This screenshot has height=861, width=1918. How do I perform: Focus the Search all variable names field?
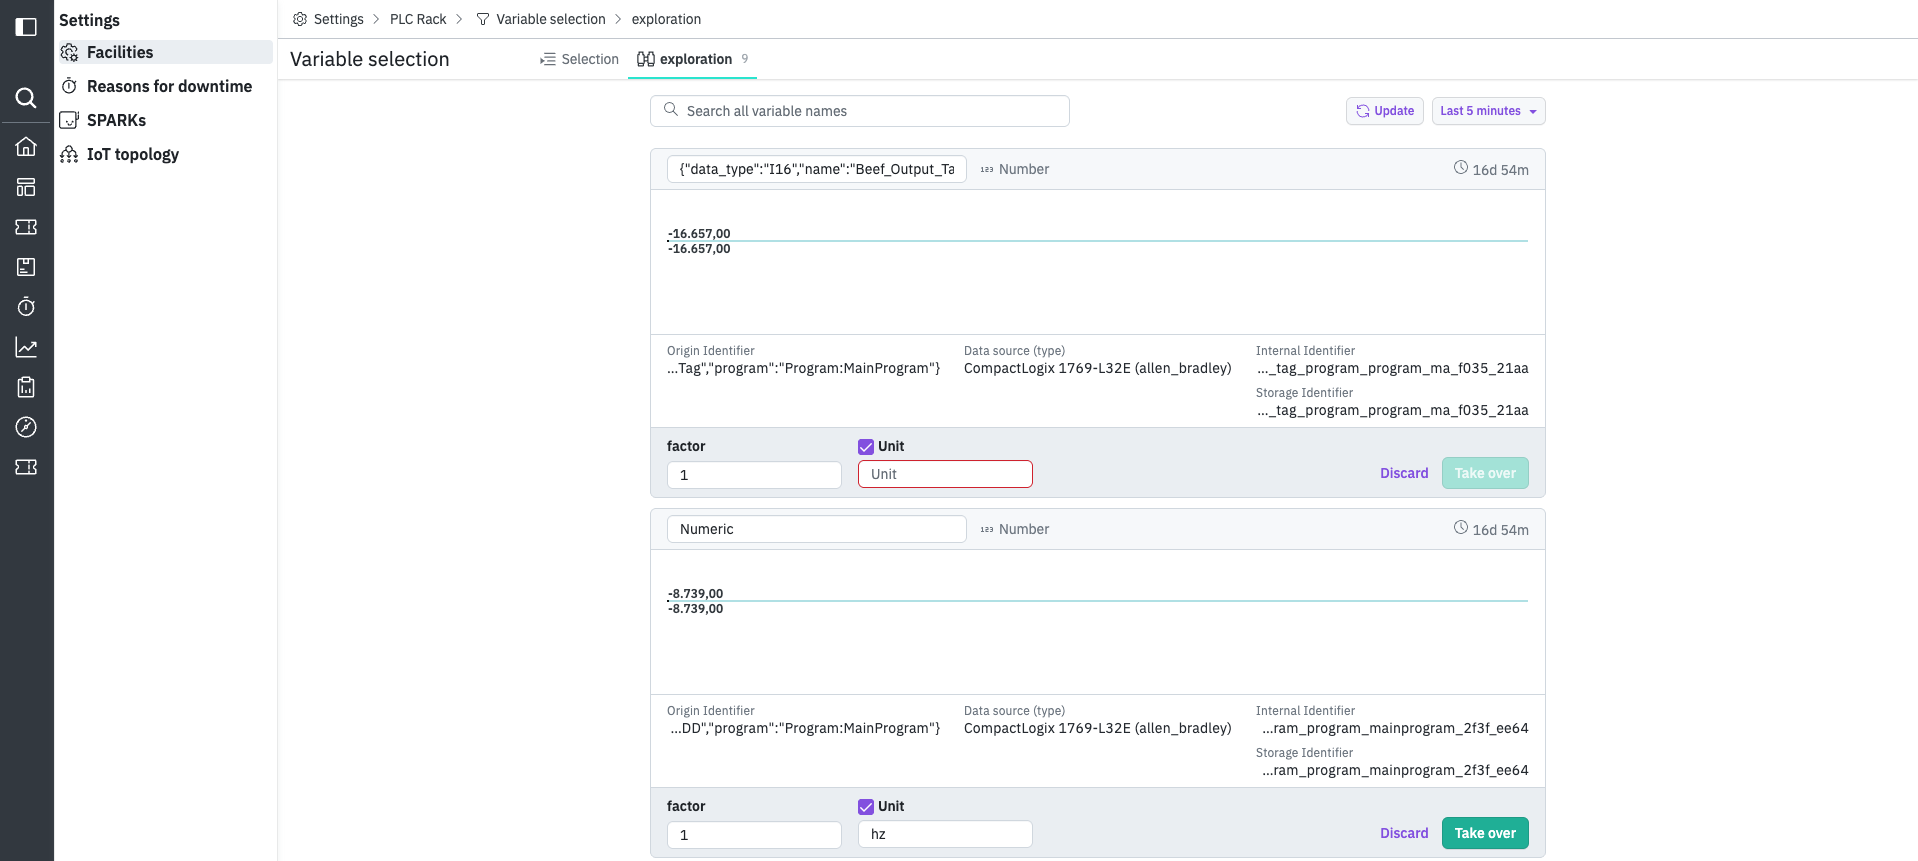pos(860,111)
